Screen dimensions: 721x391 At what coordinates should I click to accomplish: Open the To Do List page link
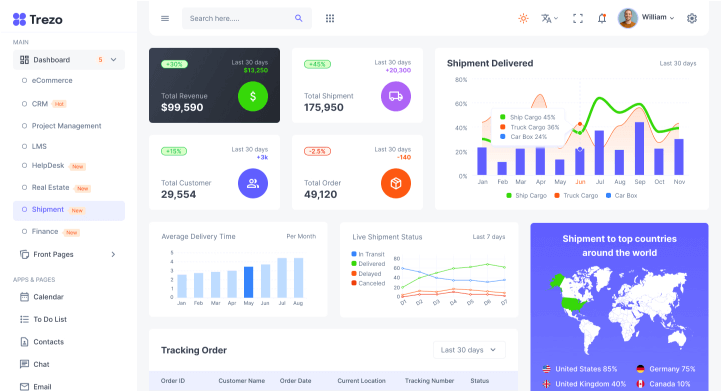pyautogui.click(x=50, y=319)
